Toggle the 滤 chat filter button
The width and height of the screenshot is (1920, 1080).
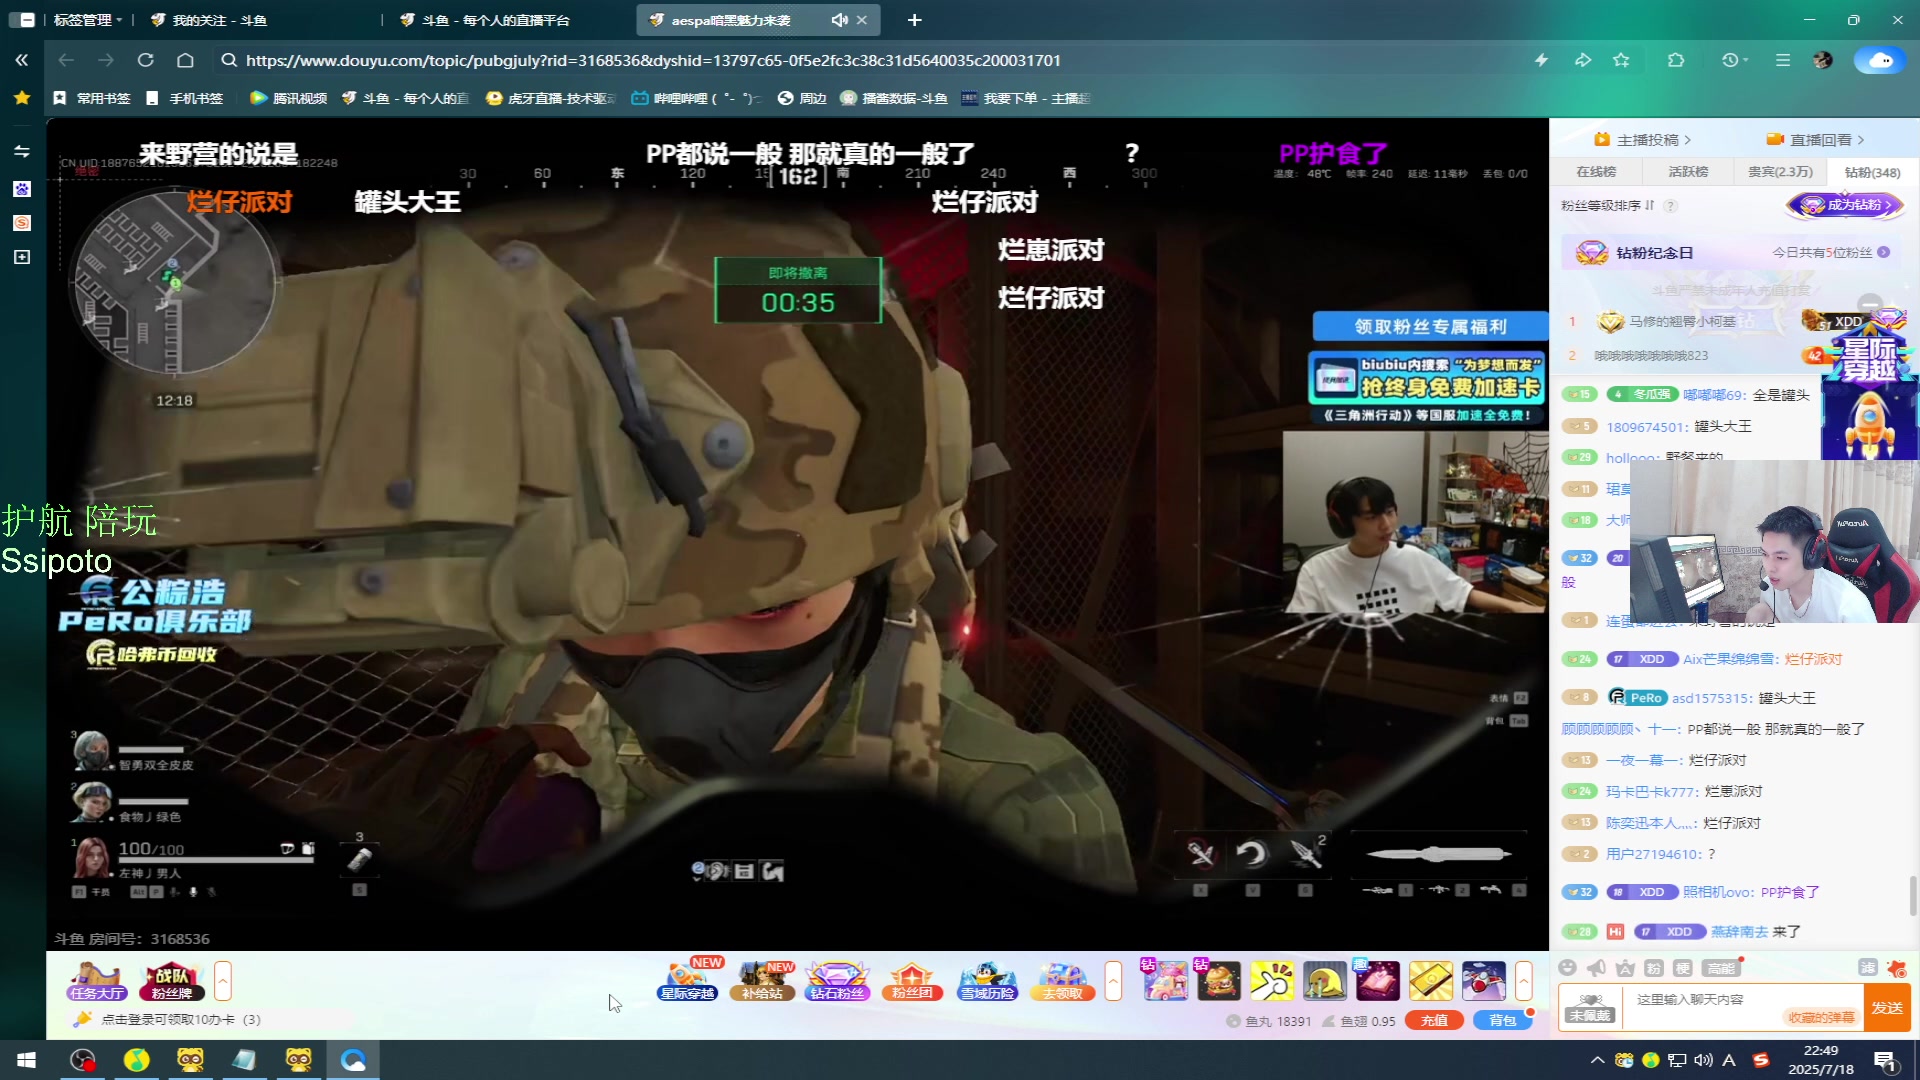click(1867, 967)
